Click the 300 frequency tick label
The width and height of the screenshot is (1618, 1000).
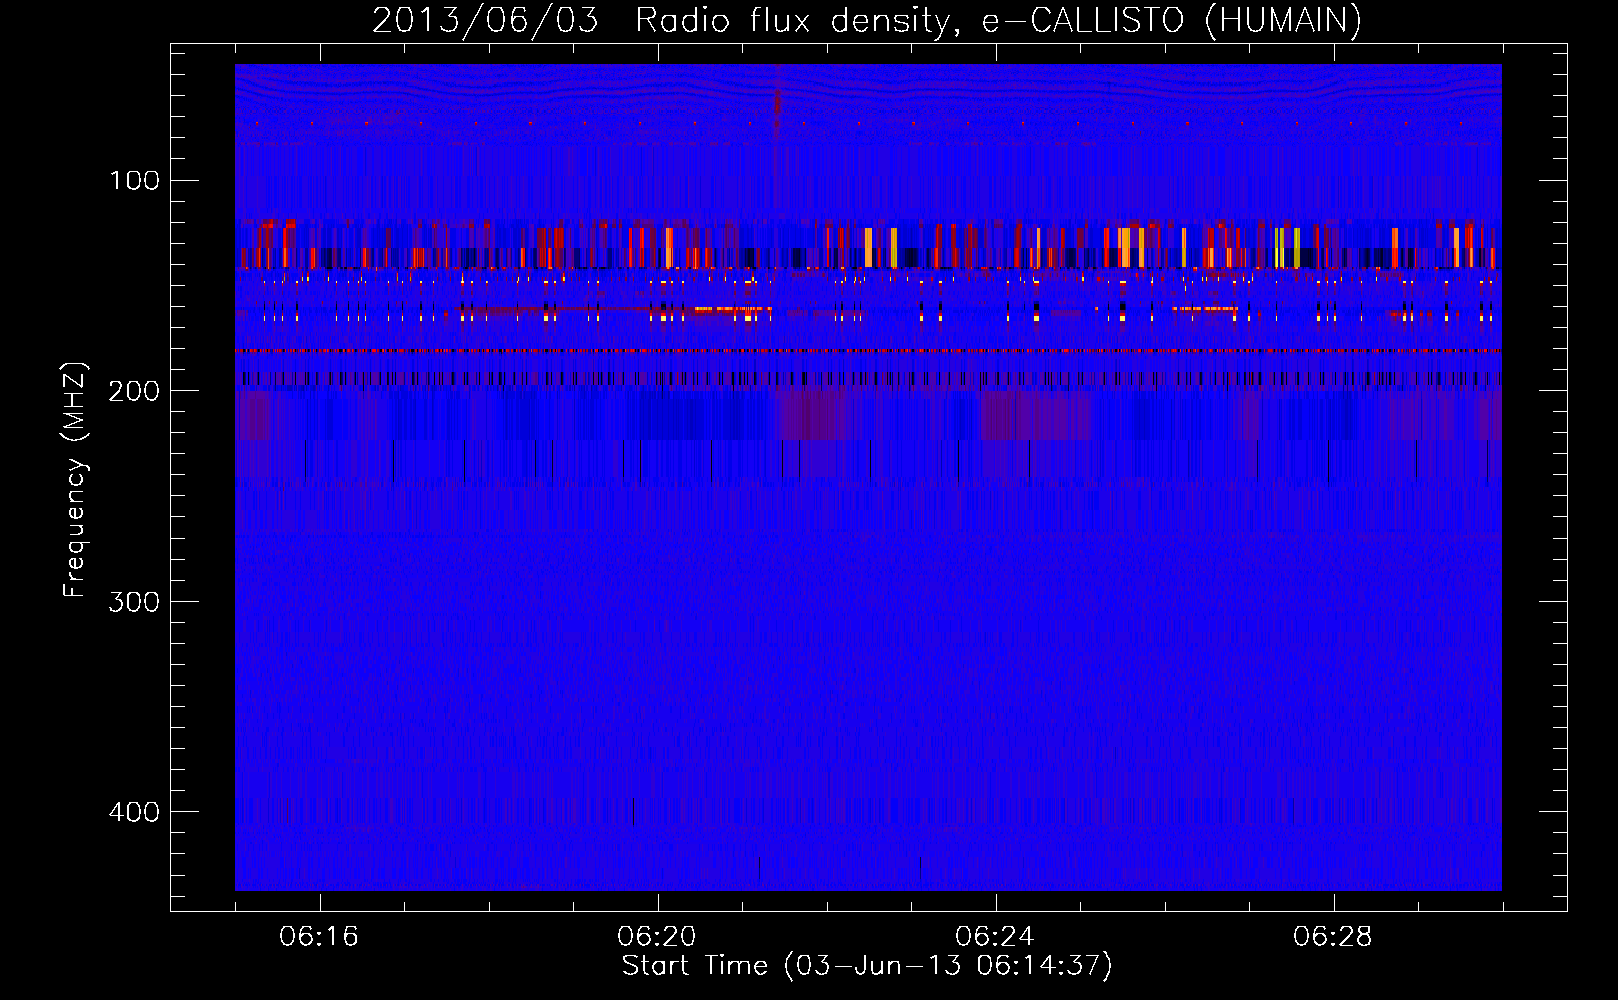135,601
